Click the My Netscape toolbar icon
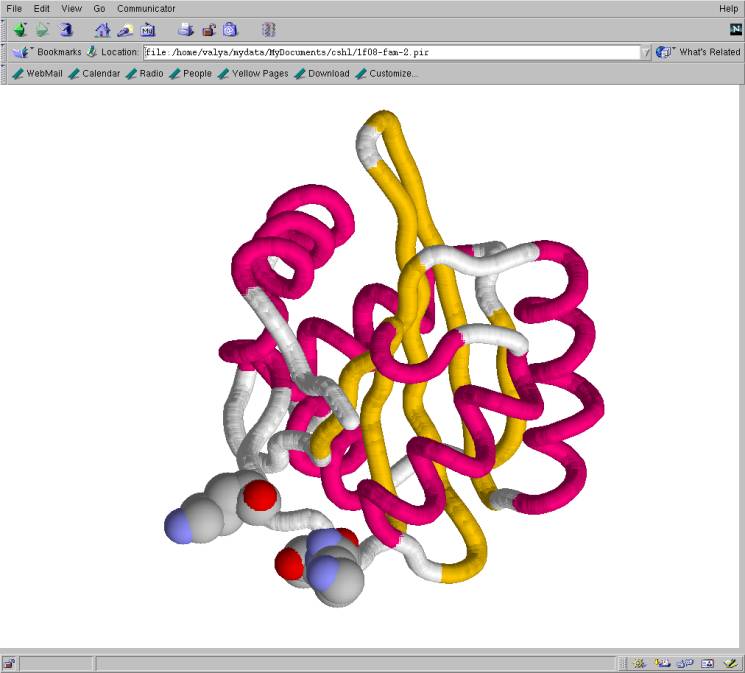The width and height of the screenshot is (745, 673). [x=148, y=30]
